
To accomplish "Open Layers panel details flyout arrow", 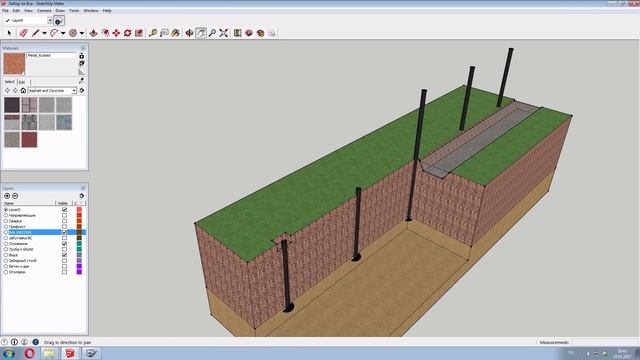I will coord(82,196).
